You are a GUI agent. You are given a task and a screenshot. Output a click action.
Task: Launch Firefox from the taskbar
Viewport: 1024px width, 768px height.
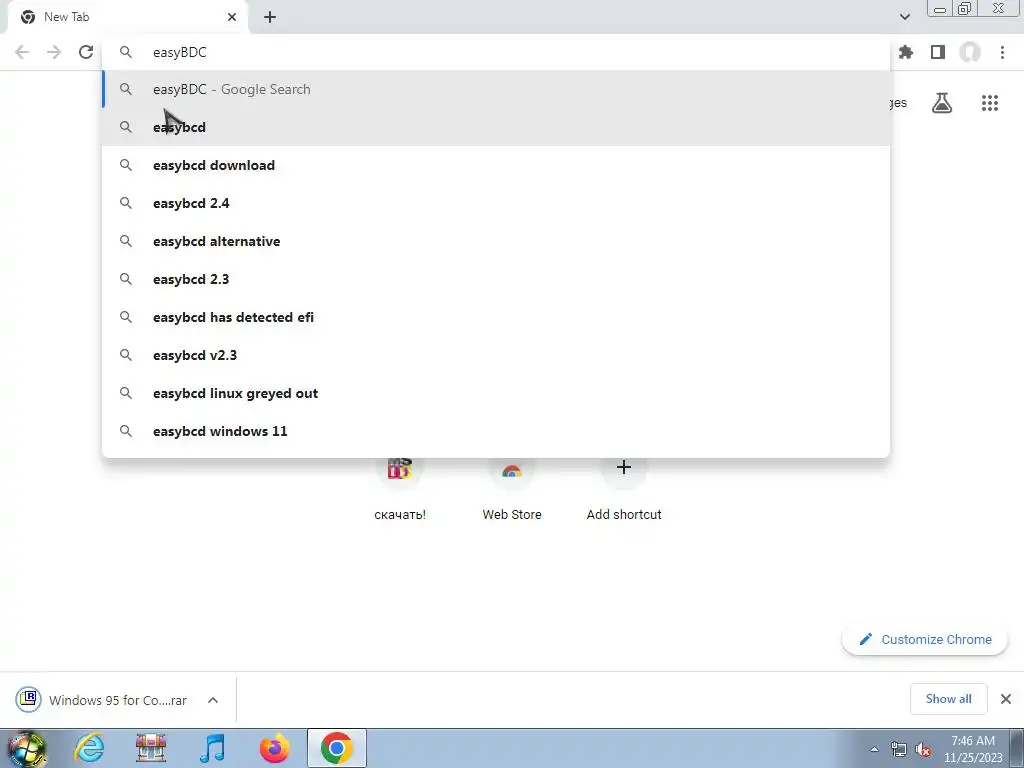tap(274, 748)
